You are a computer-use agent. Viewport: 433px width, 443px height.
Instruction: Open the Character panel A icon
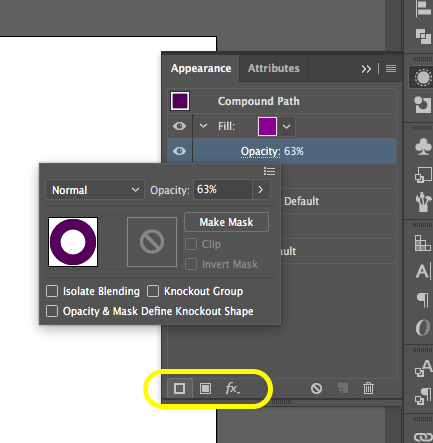423,271
